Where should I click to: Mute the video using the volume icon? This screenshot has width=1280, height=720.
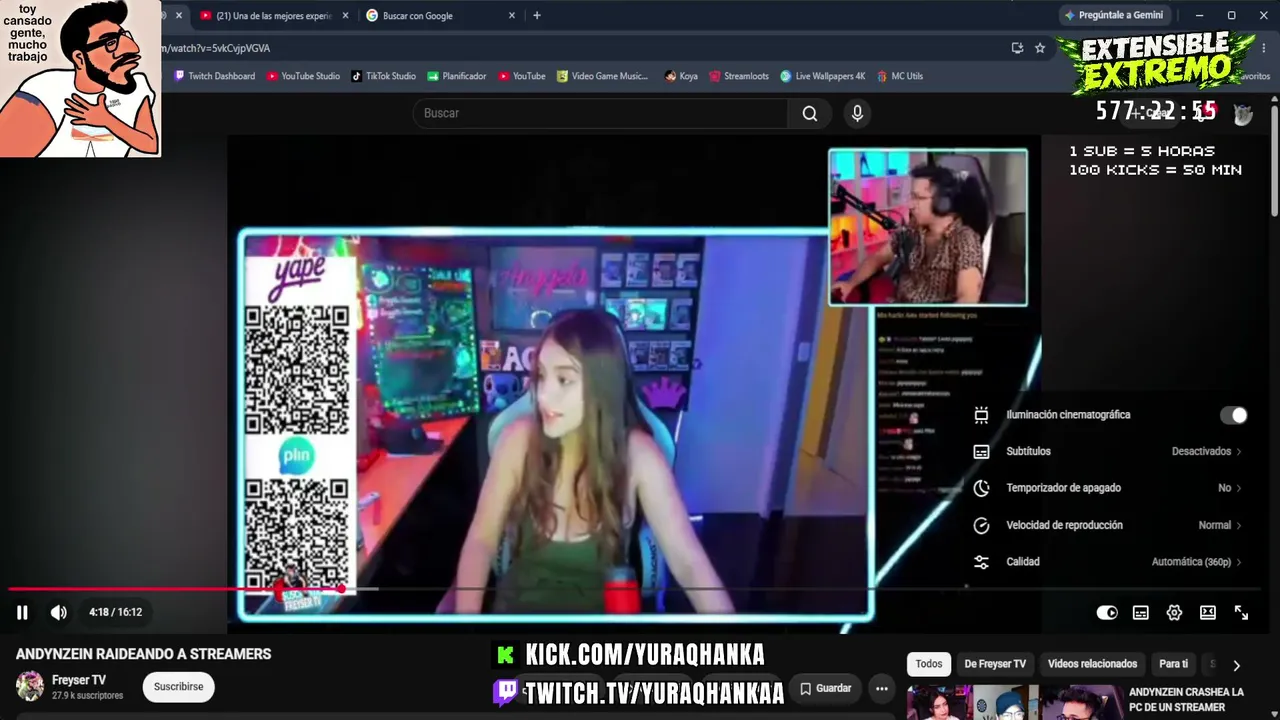(x=59, y=612)
